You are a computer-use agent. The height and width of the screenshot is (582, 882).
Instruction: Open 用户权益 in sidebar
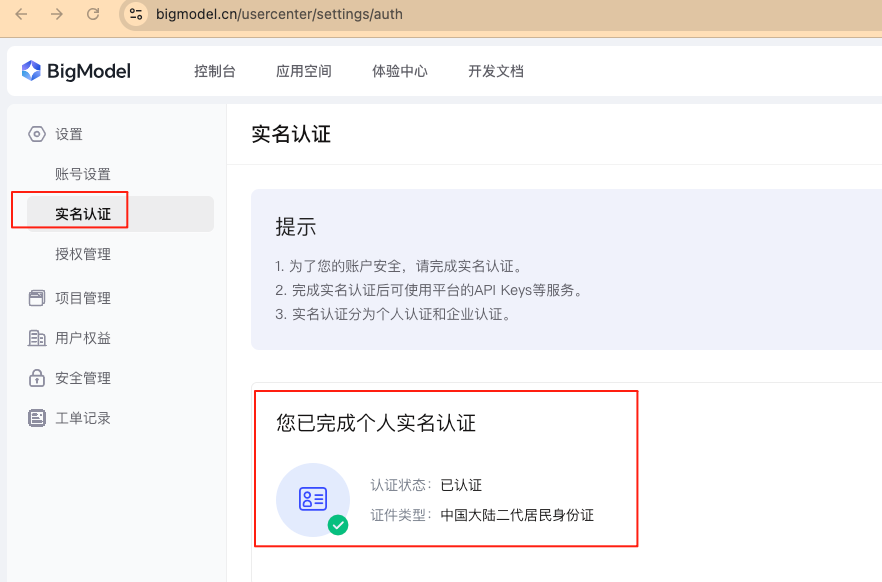83,338
